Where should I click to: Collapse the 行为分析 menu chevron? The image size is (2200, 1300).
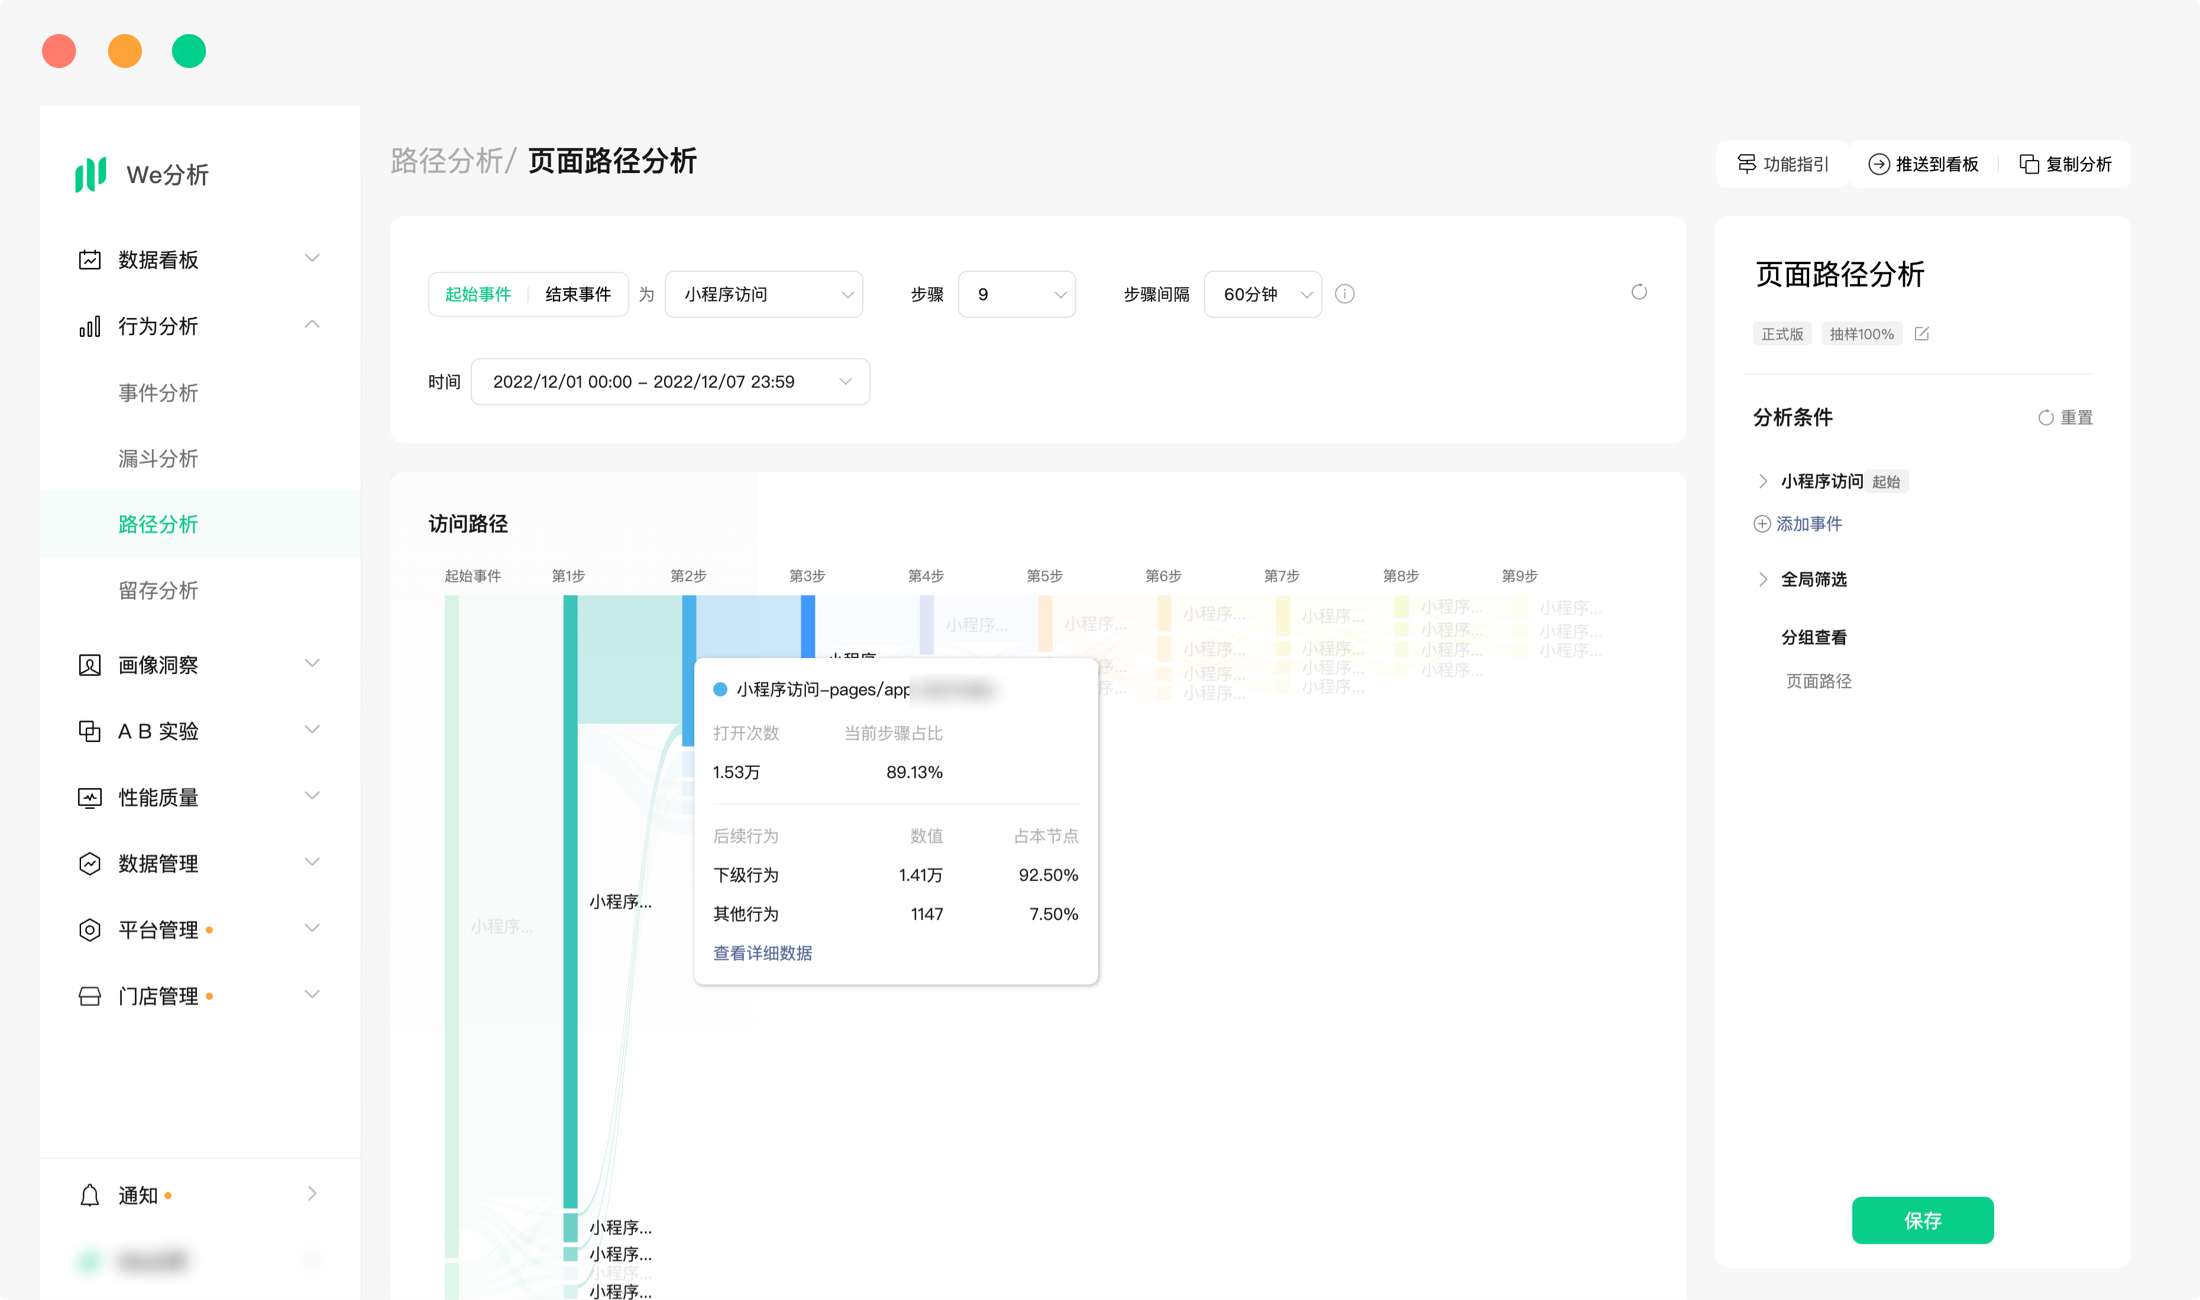point(312,325)
